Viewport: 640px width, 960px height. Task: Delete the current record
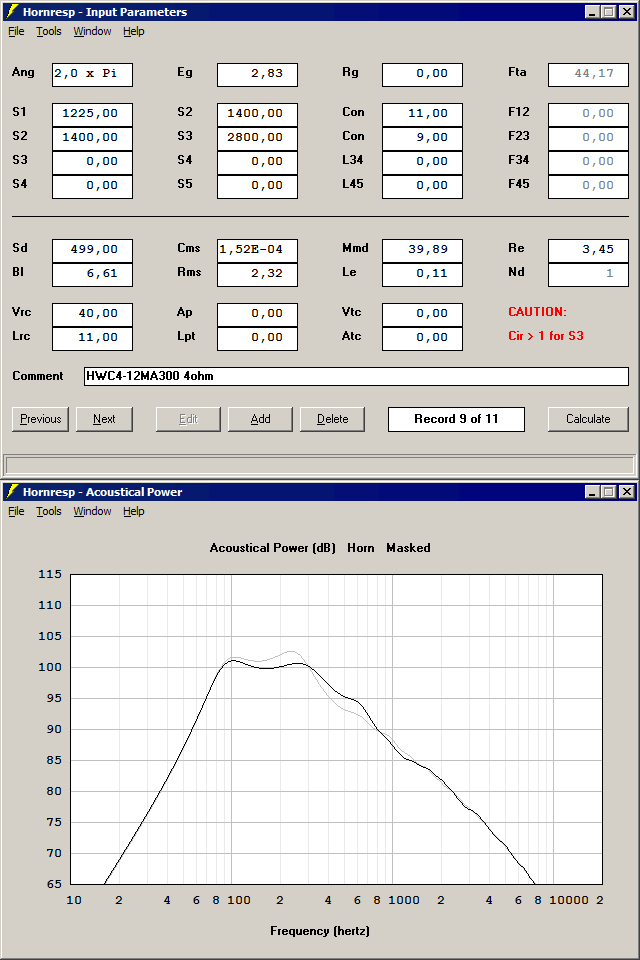(333, 419)
